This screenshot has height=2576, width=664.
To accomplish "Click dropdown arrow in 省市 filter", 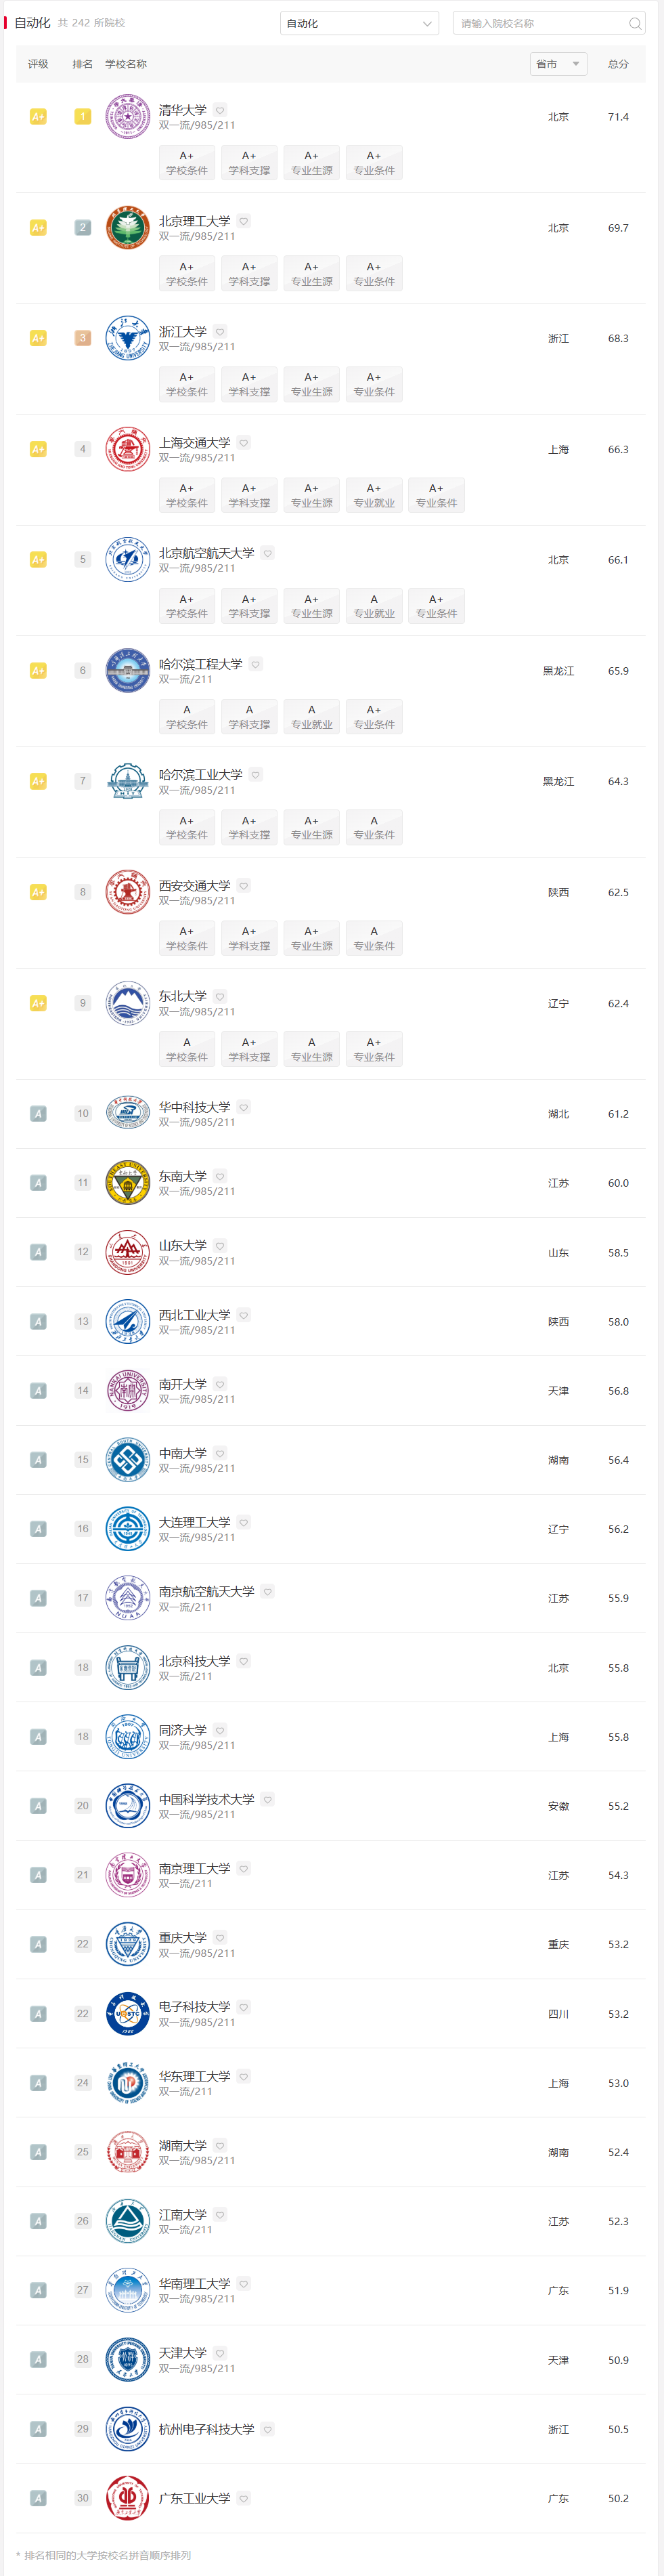I will point(576,64).
